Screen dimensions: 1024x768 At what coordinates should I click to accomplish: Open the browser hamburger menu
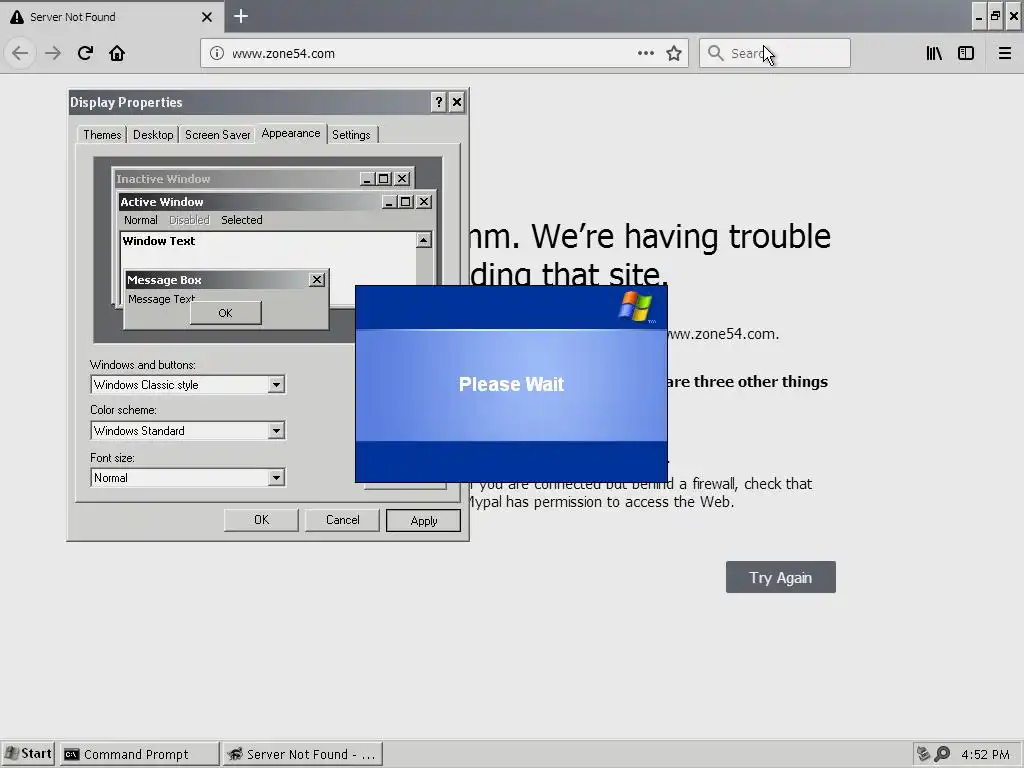point(1004,53)
